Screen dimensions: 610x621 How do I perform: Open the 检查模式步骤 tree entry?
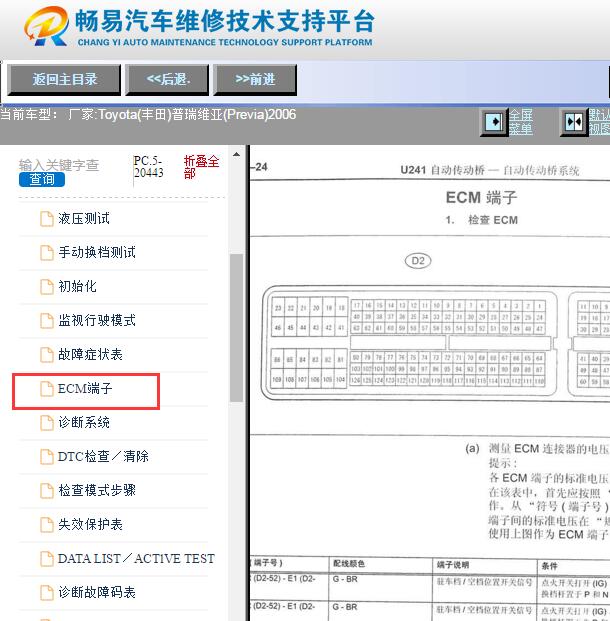tap(97, 491)
